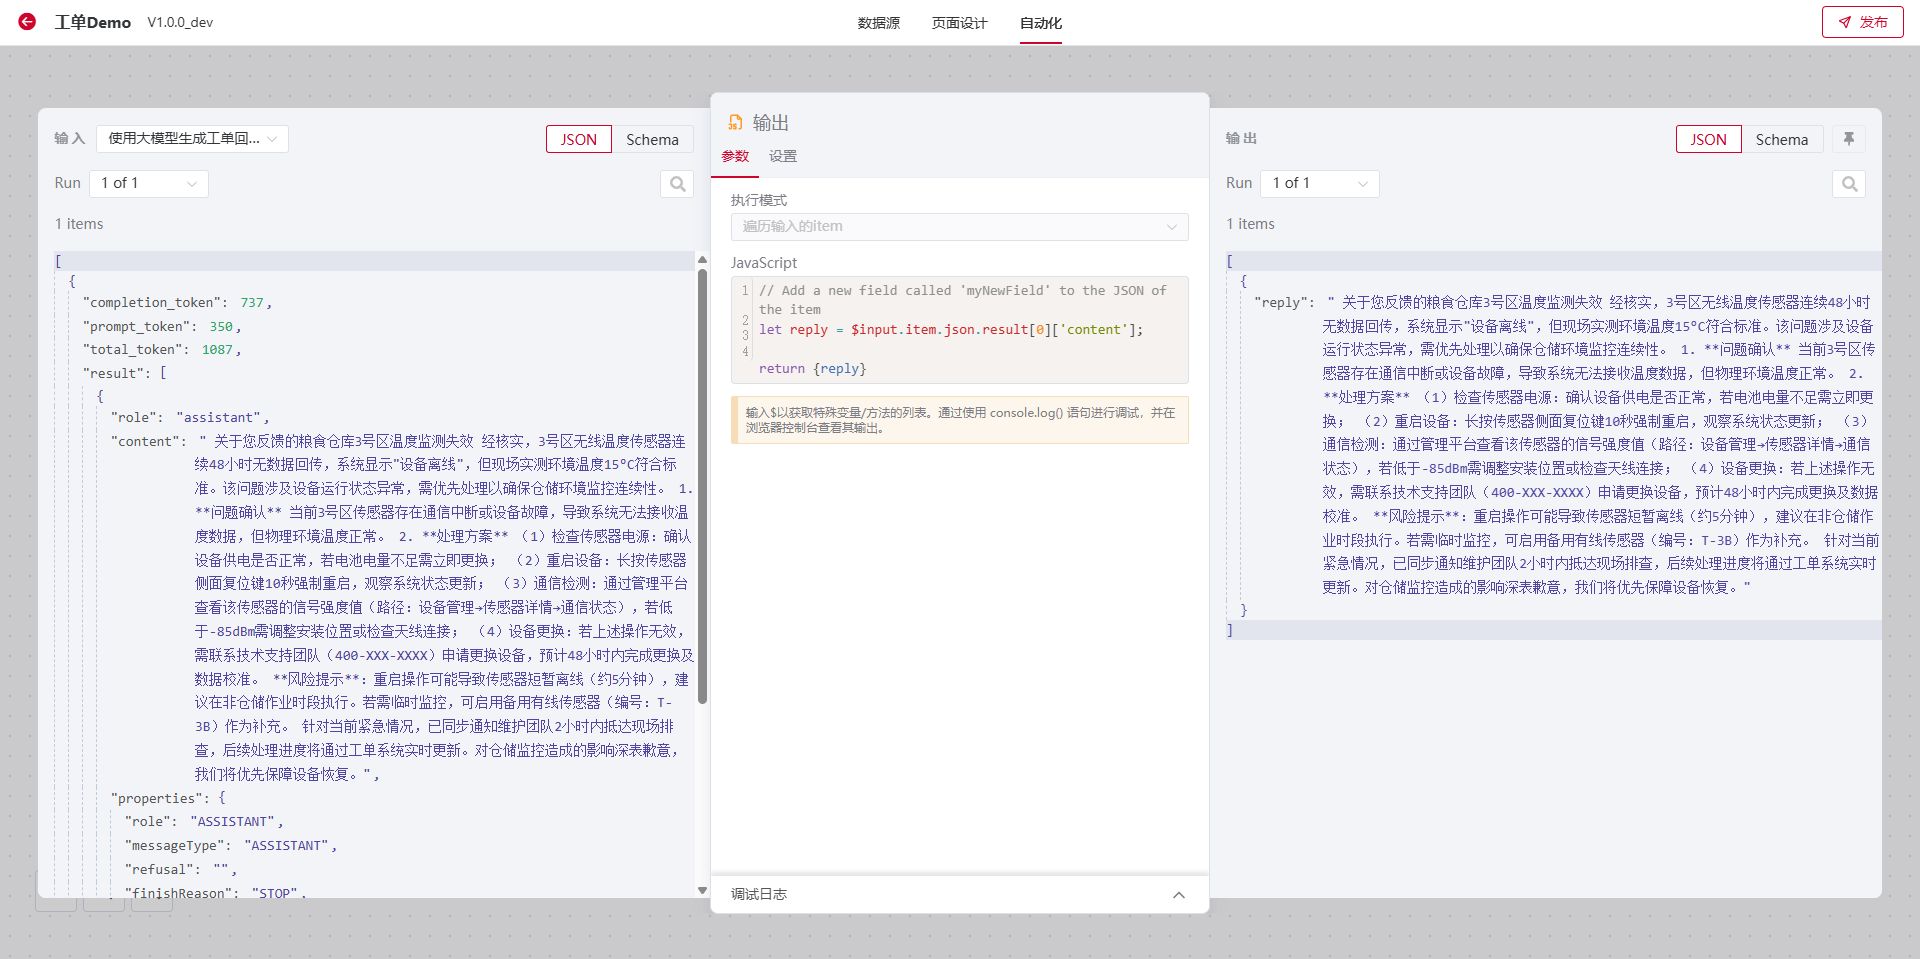
Task: Open the 页面设计 tab
Action: 959,23
